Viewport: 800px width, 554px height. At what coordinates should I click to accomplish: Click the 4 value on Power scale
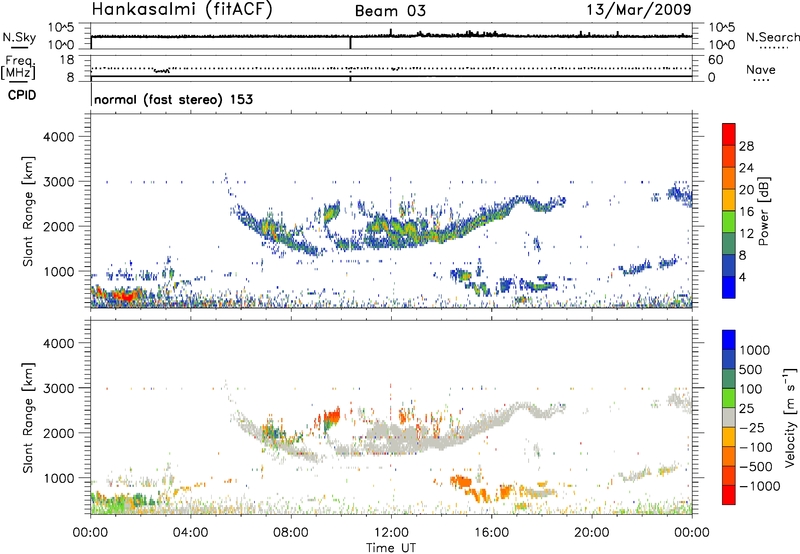(743, 277)
